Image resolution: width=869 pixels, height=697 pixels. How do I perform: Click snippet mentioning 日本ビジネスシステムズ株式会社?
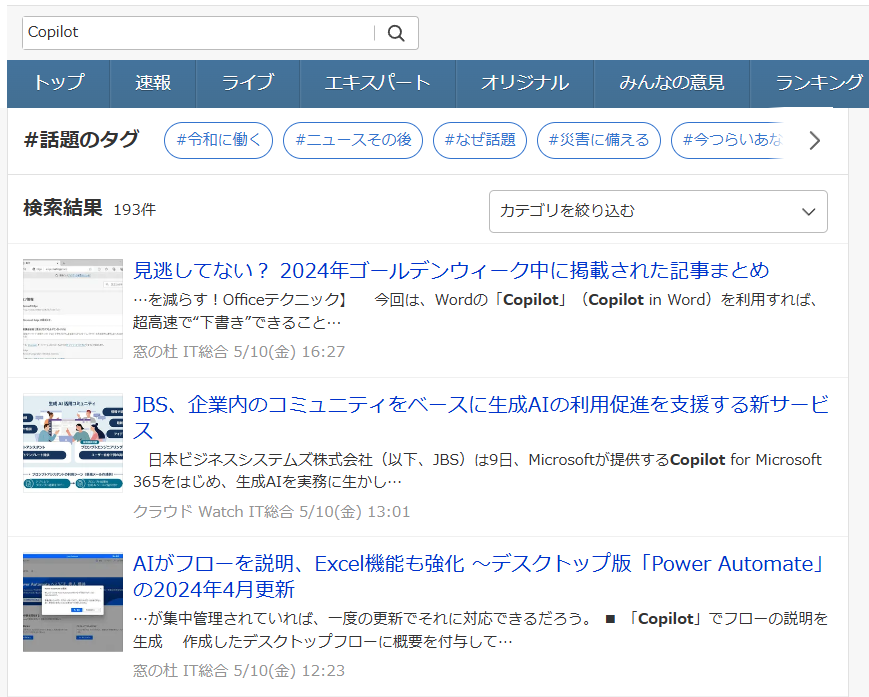[477, 470]
